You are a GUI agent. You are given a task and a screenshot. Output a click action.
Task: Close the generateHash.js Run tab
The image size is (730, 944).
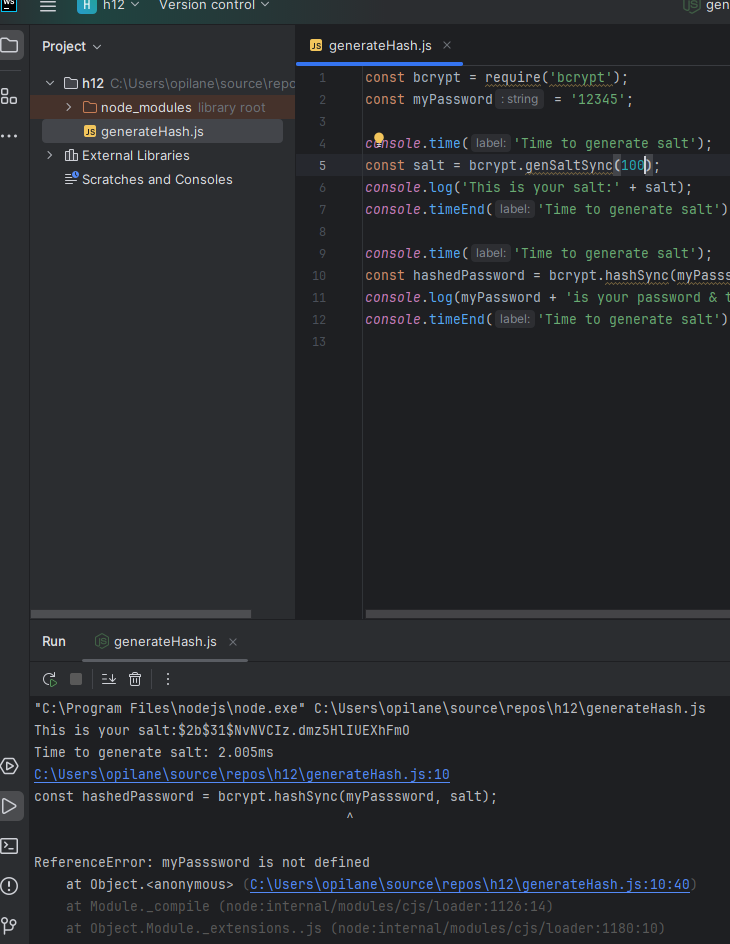[x=233, y=642]
